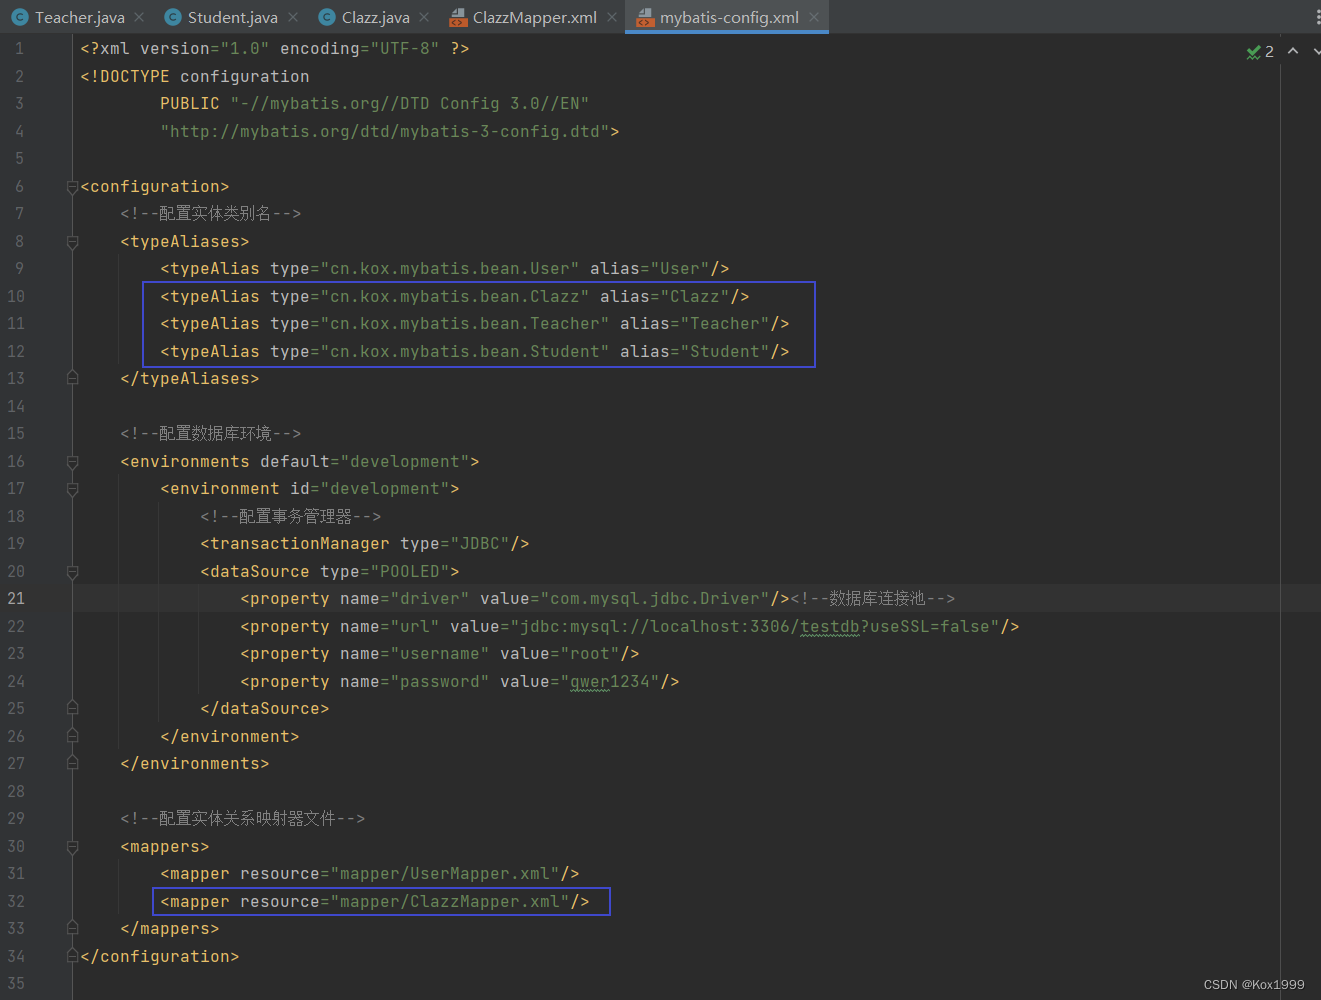Switch to the Teacher.java tab
Screen dimensions: 1321x1000
(79, 17)
